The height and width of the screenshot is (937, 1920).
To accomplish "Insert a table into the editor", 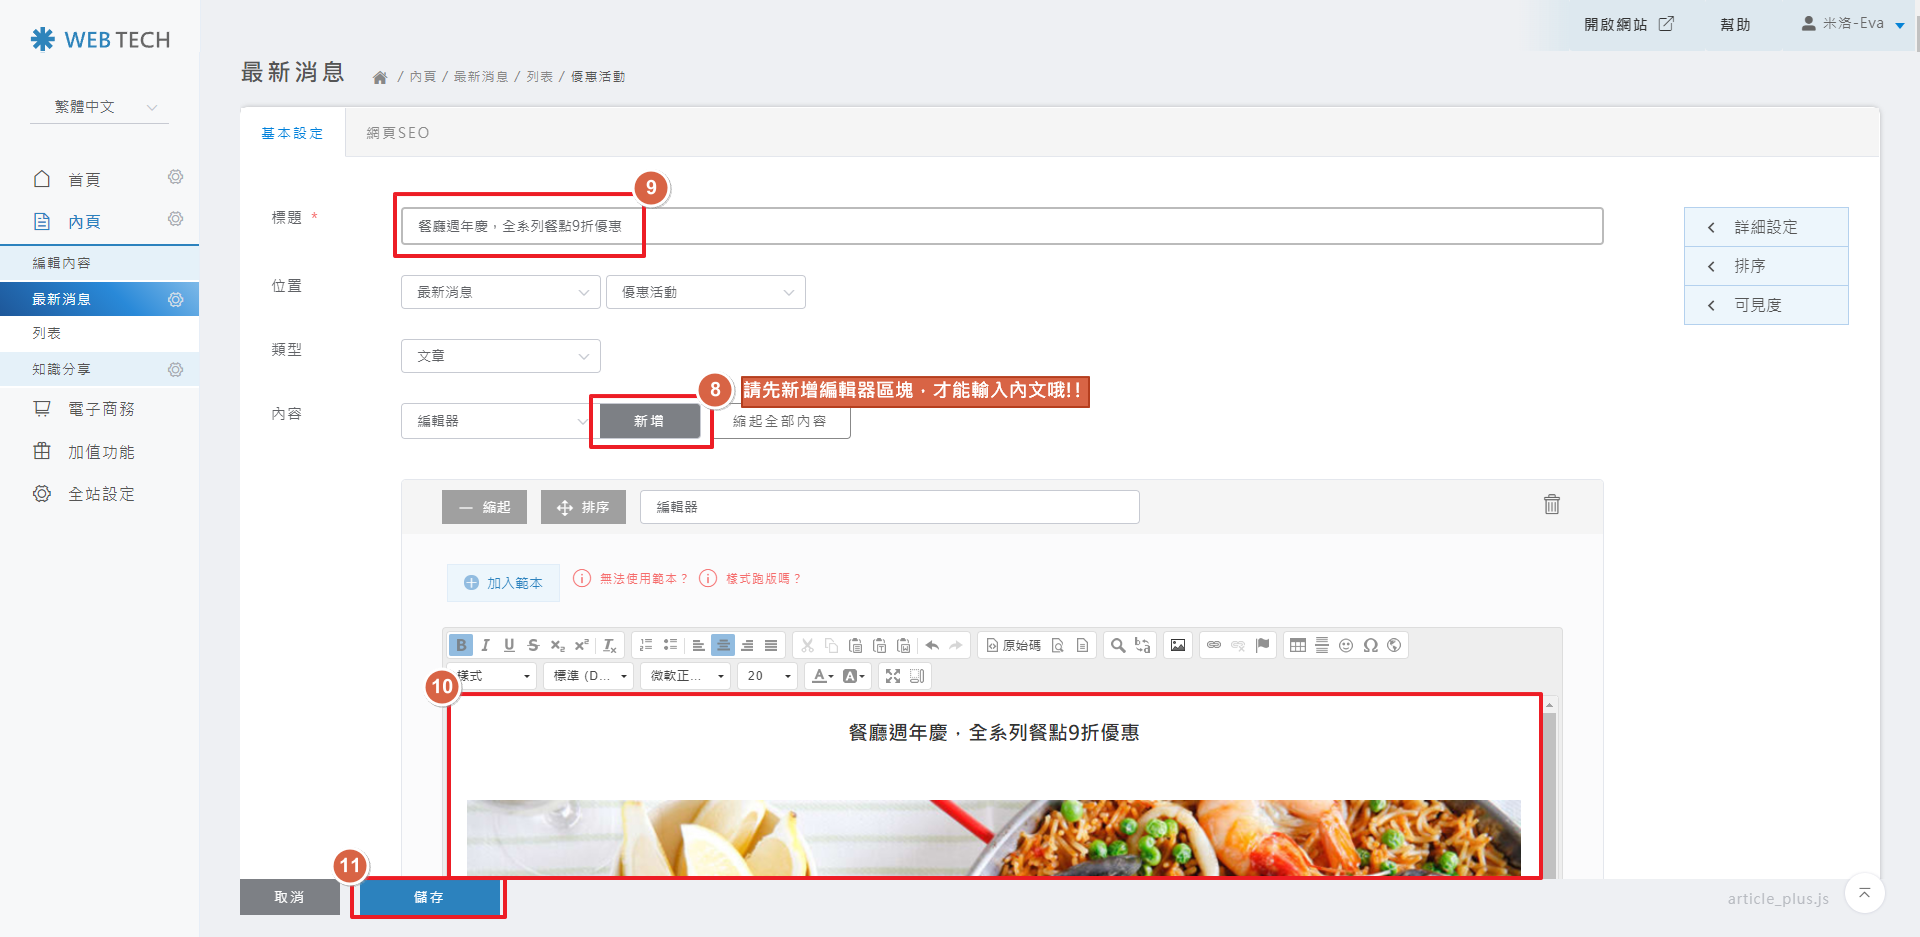I will pyautogui.click(x=1297, y=645).
